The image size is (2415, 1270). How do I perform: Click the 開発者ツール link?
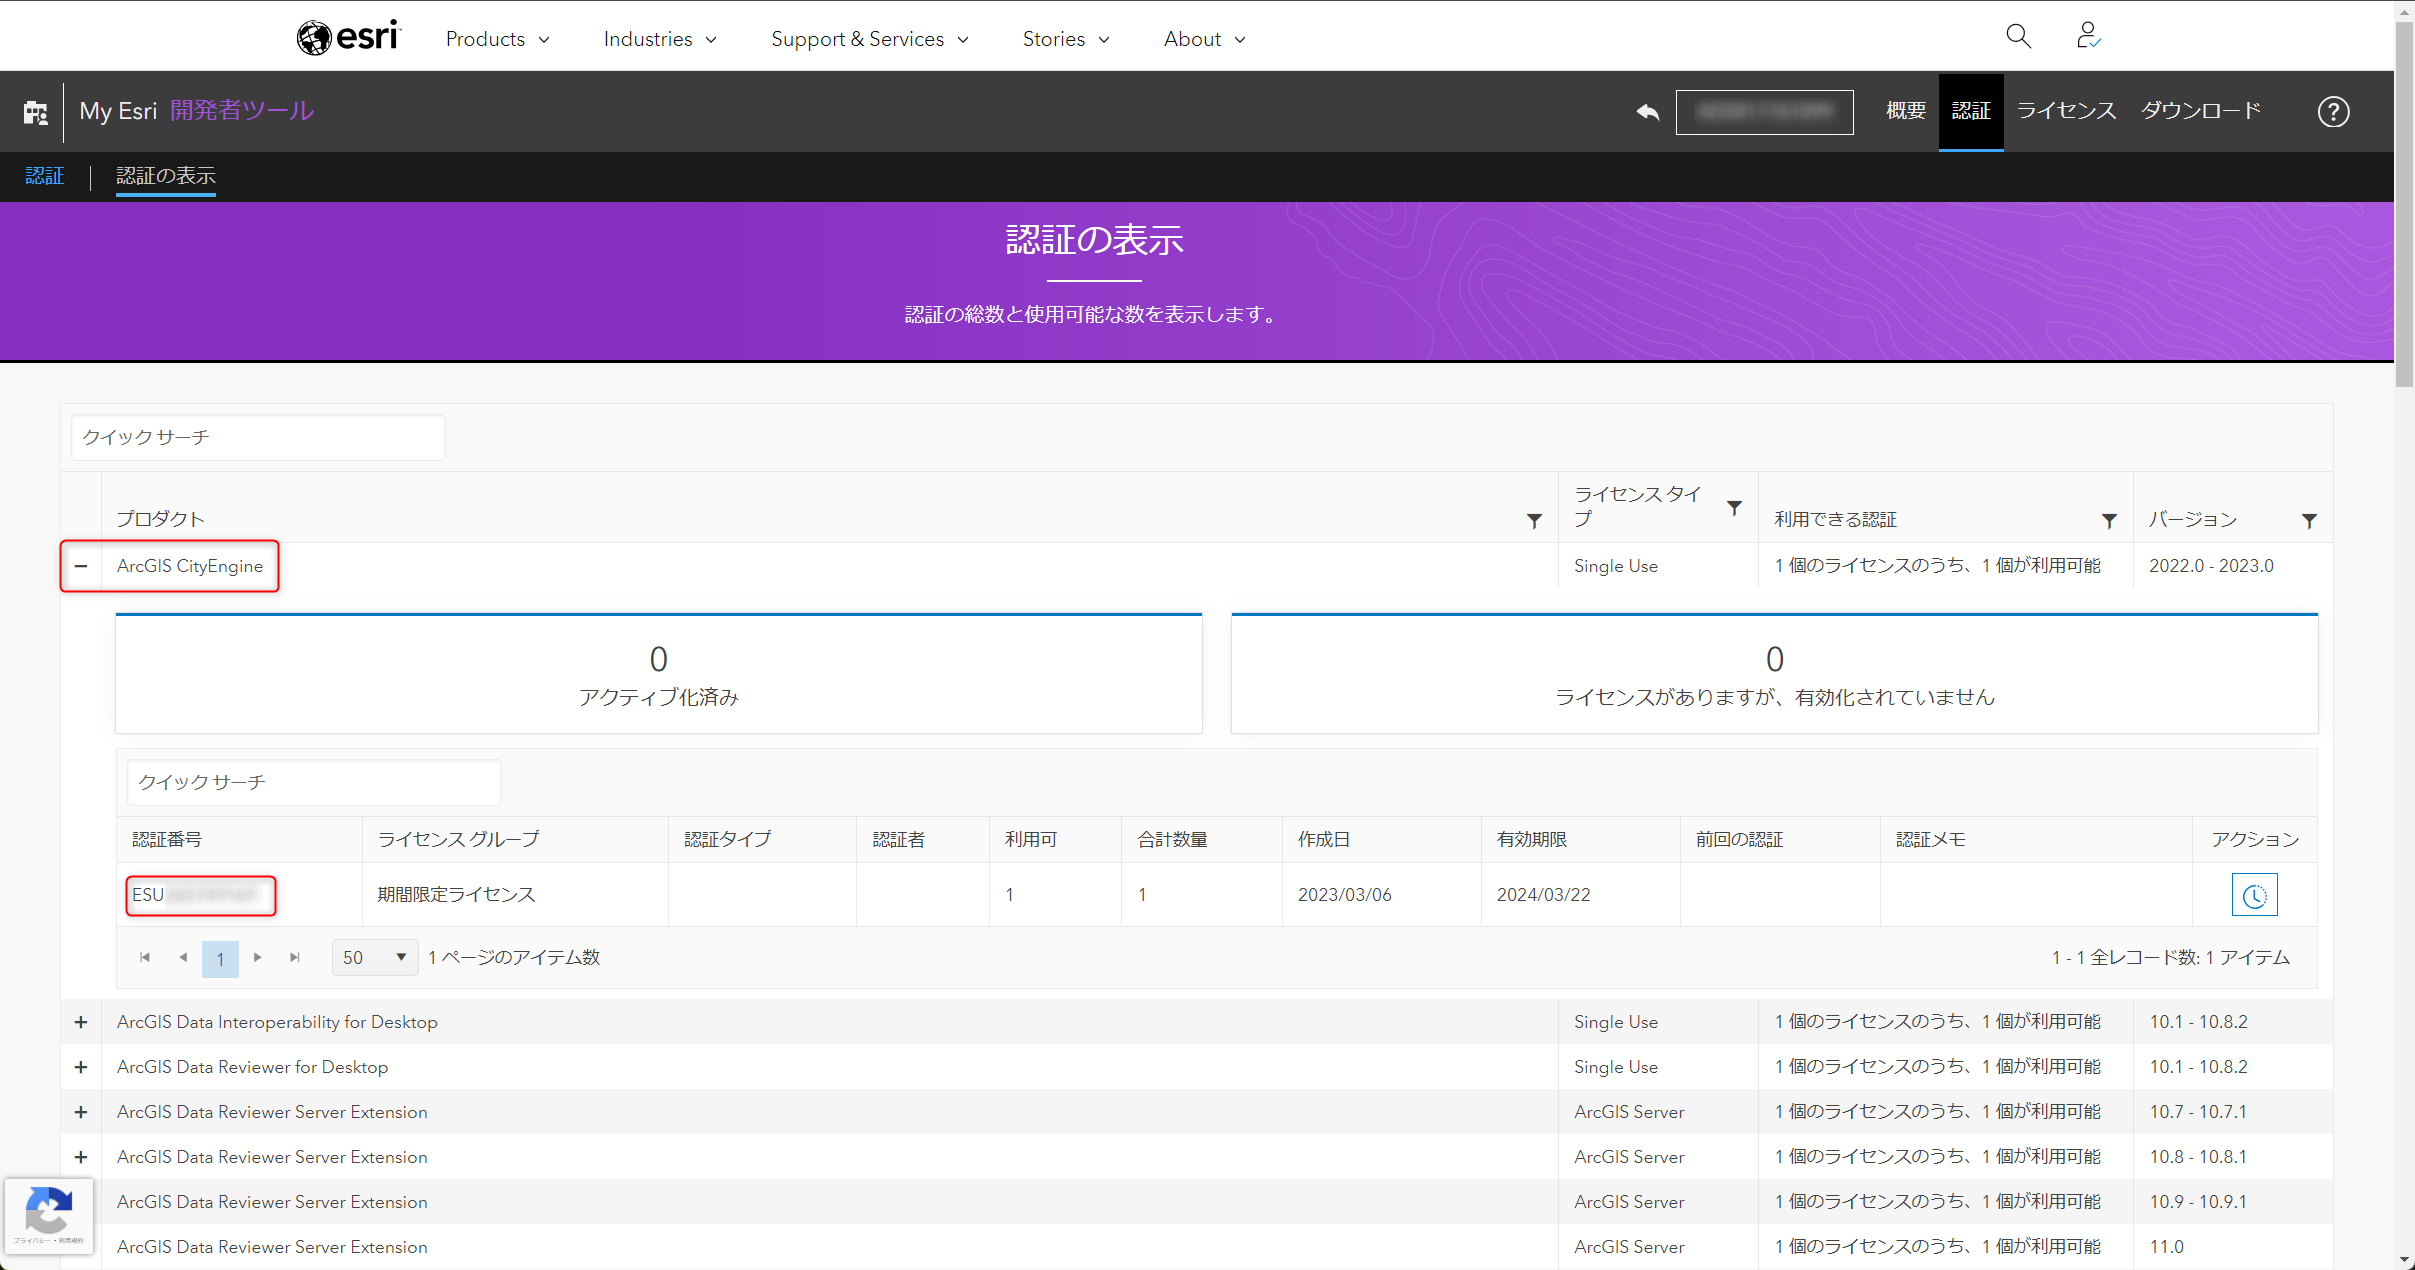[242, 111]
